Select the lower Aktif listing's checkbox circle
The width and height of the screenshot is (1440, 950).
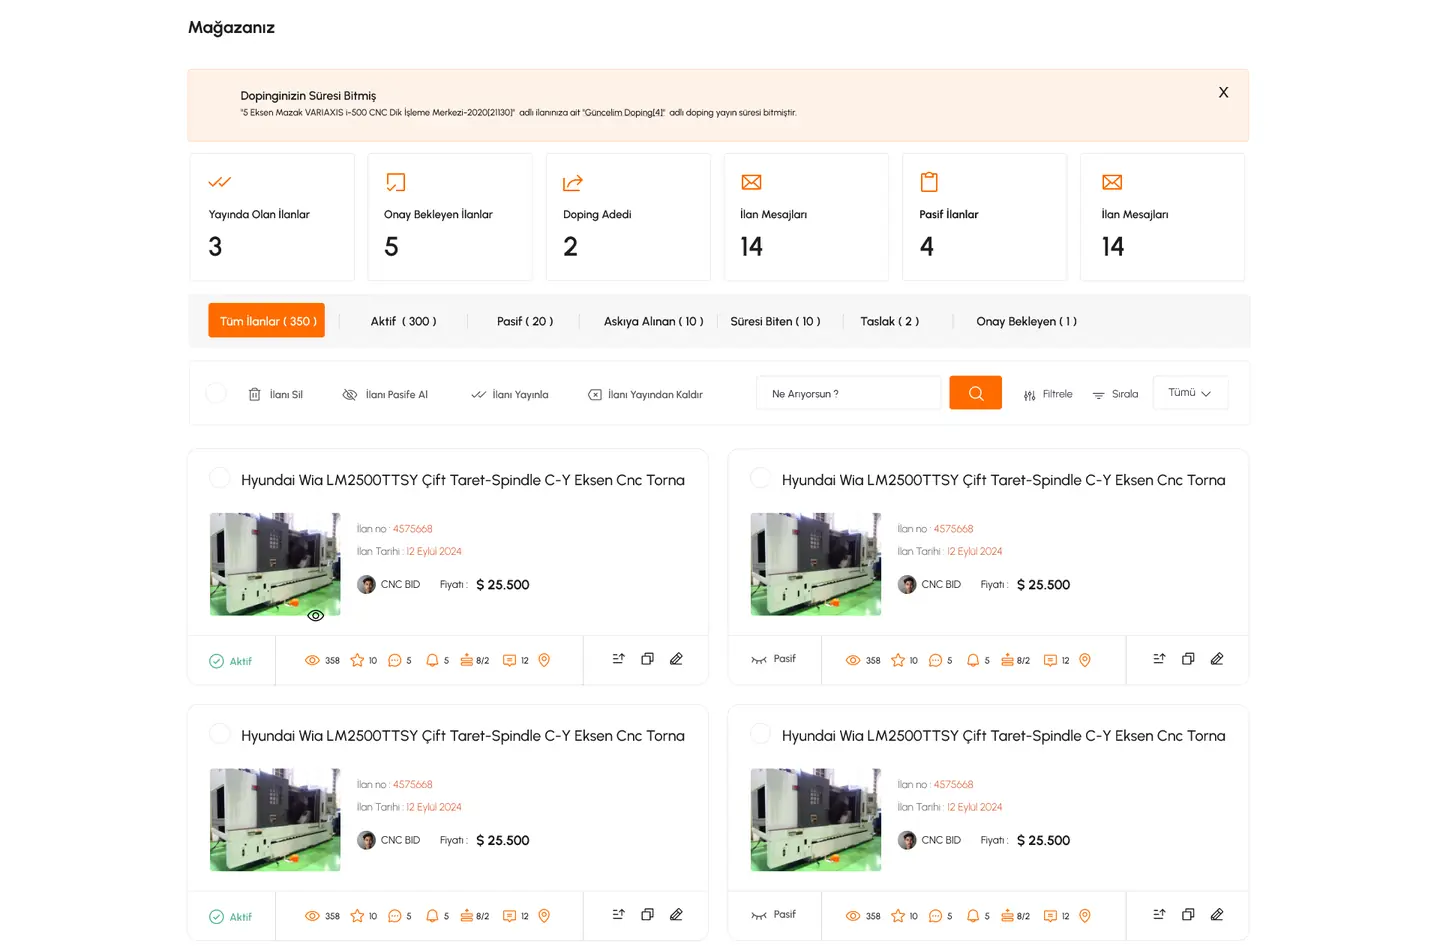220,734
